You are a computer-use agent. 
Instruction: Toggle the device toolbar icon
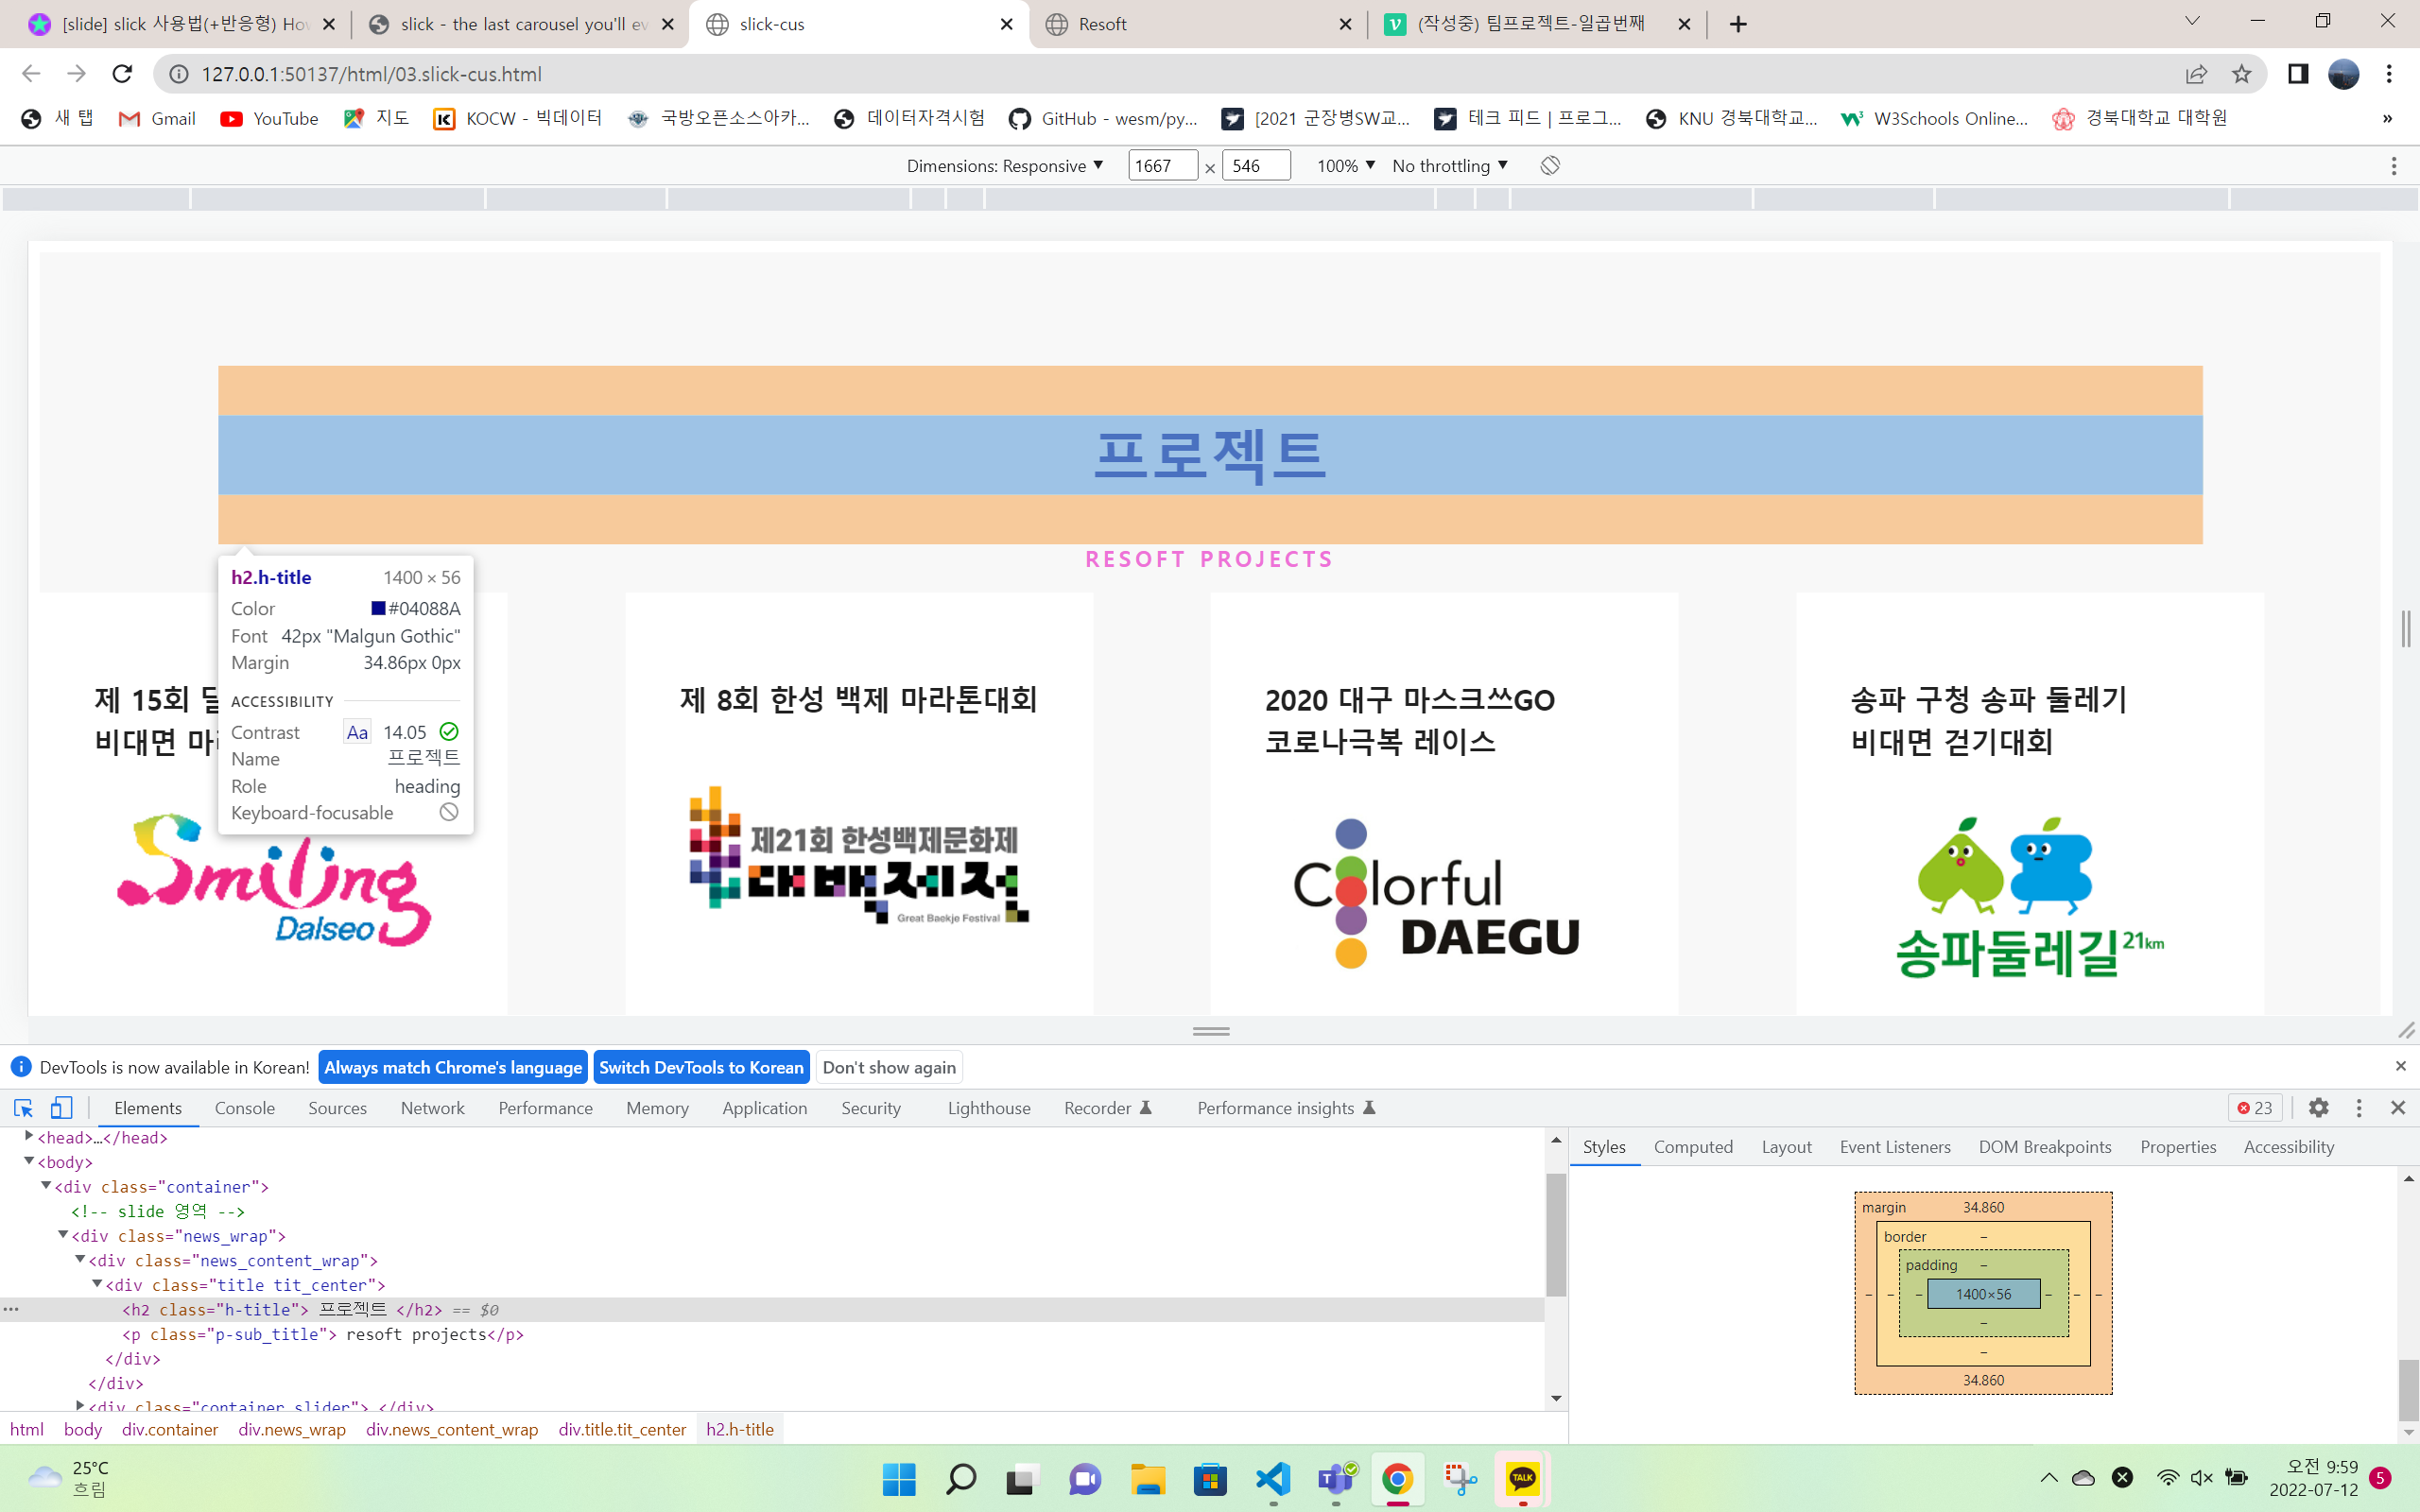click(61, 1108)
